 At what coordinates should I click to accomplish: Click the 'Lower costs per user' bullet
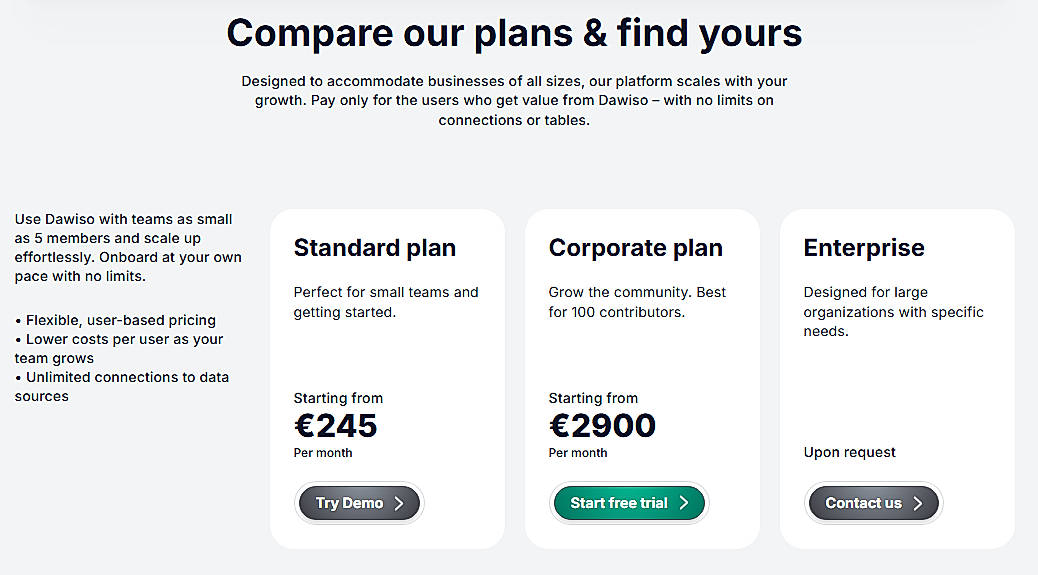click(119, 348)
